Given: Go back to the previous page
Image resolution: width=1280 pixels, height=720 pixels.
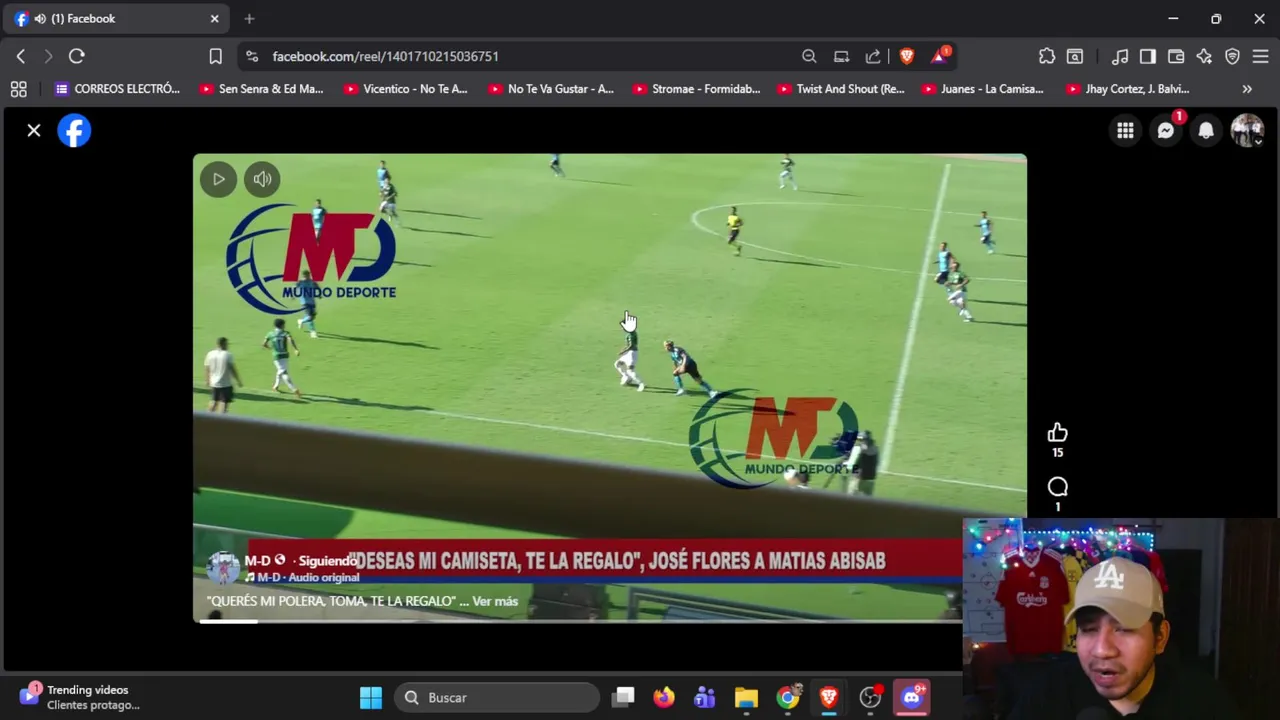Looking at the screenshot, I should coord(21,56).
